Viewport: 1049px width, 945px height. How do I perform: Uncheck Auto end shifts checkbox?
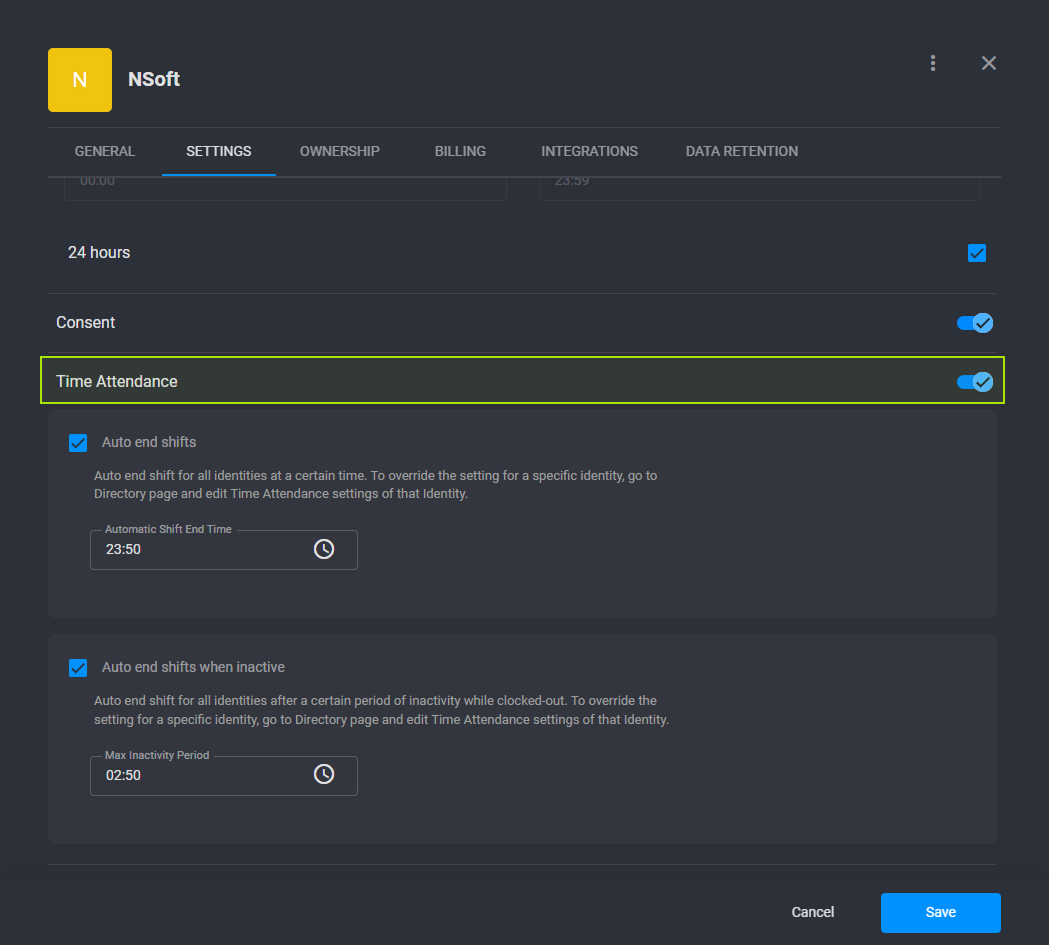point(78,442)
